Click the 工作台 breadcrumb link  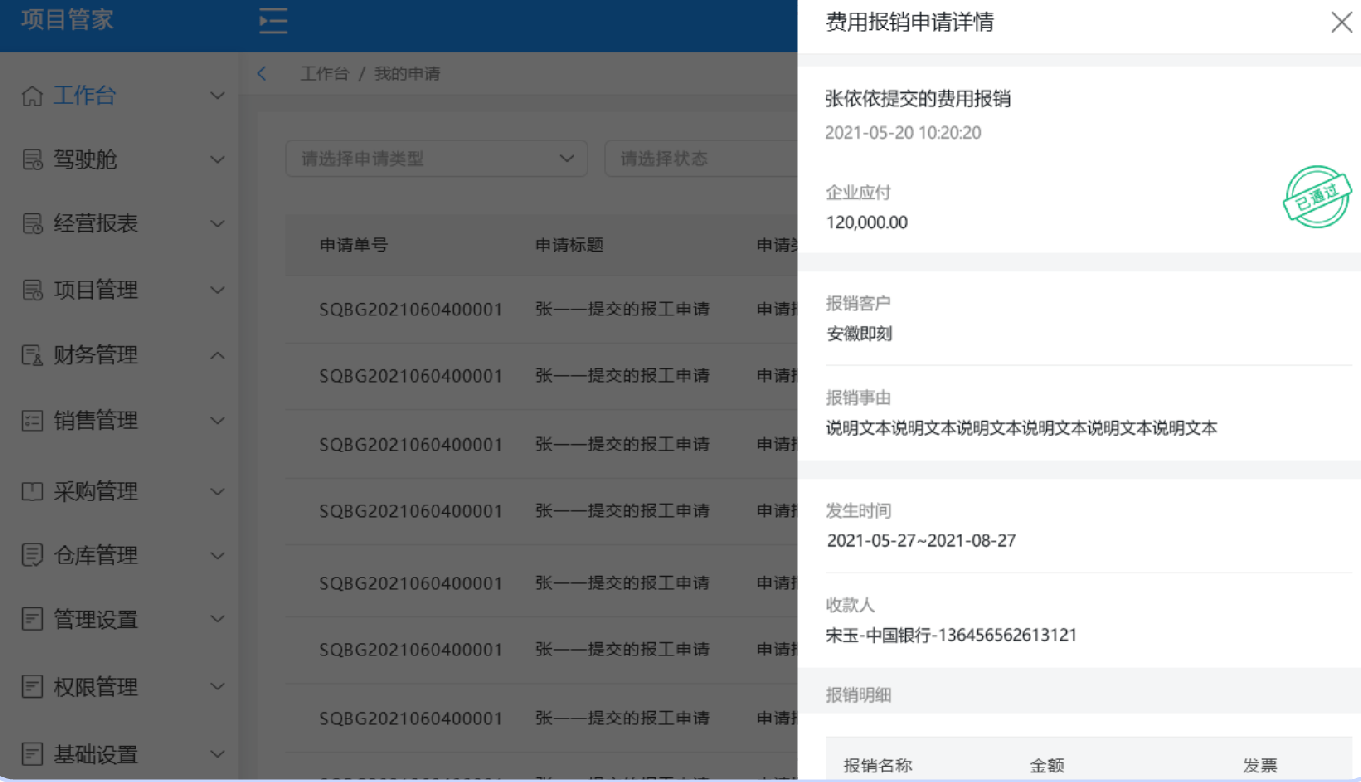[x=324, y=73]
